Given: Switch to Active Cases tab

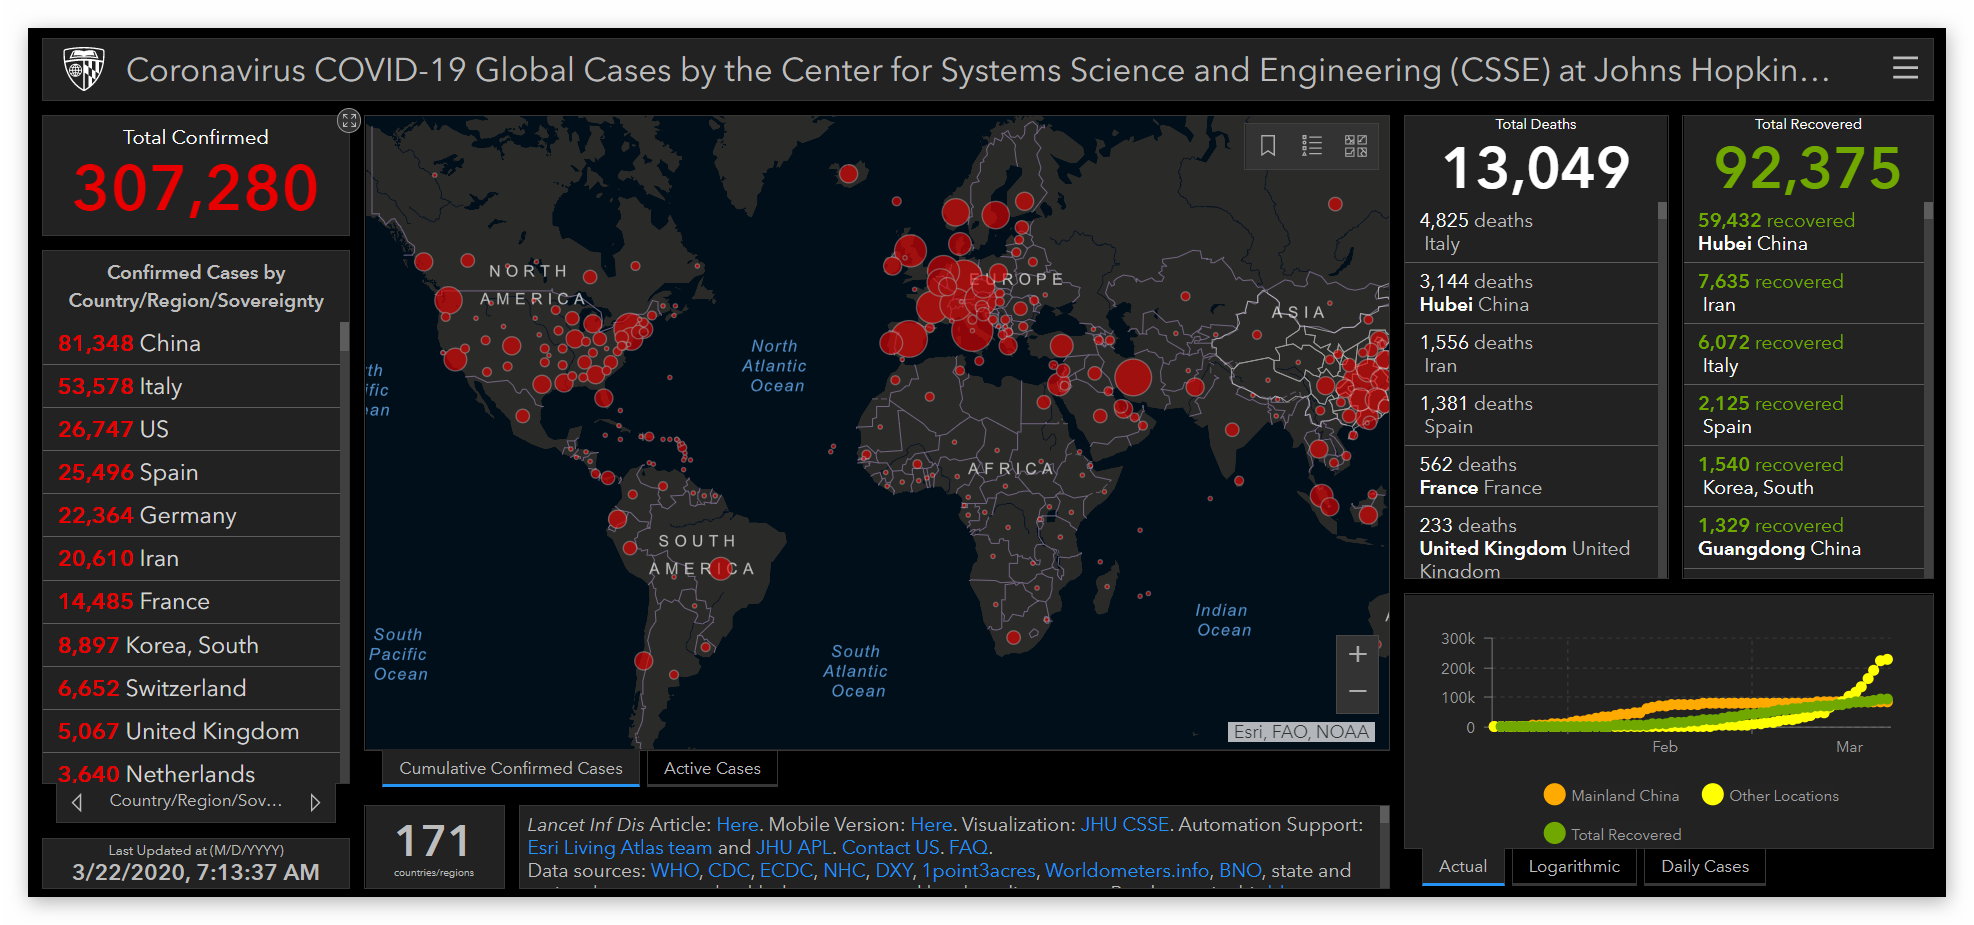Looking at the screenshot, I should click(712, 768).
